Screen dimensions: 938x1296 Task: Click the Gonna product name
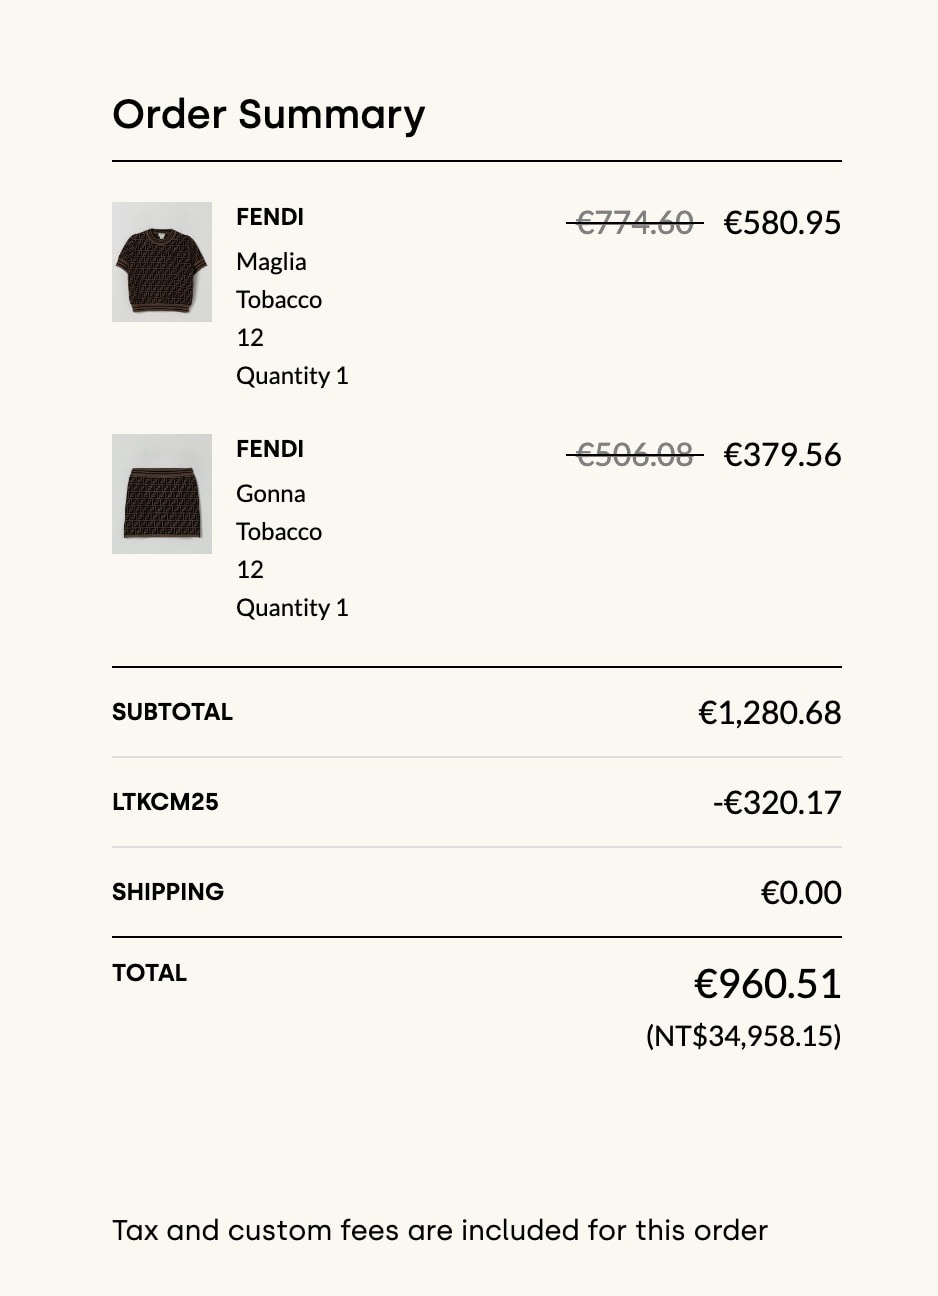click(x=271, y=494)
